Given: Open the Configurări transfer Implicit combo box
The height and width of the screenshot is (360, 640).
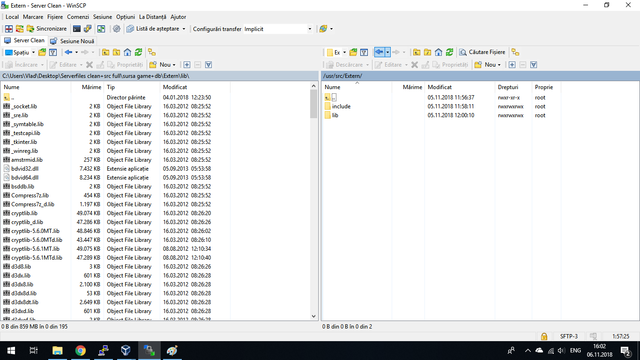Looking at the screenshot, I should click(278, 29).
